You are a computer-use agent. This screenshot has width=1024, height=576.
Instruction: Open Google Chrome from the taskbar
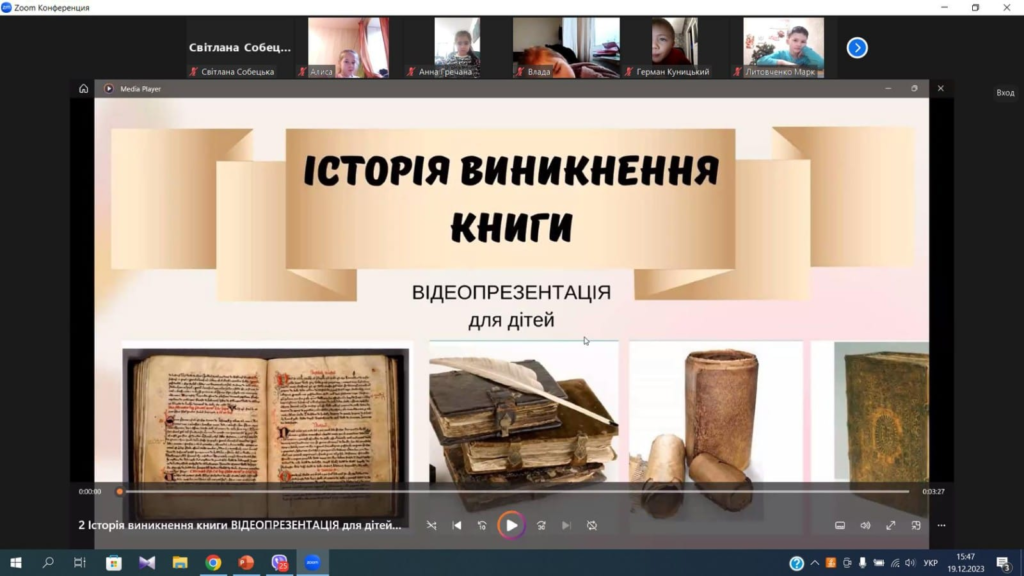tap(213, 562)
